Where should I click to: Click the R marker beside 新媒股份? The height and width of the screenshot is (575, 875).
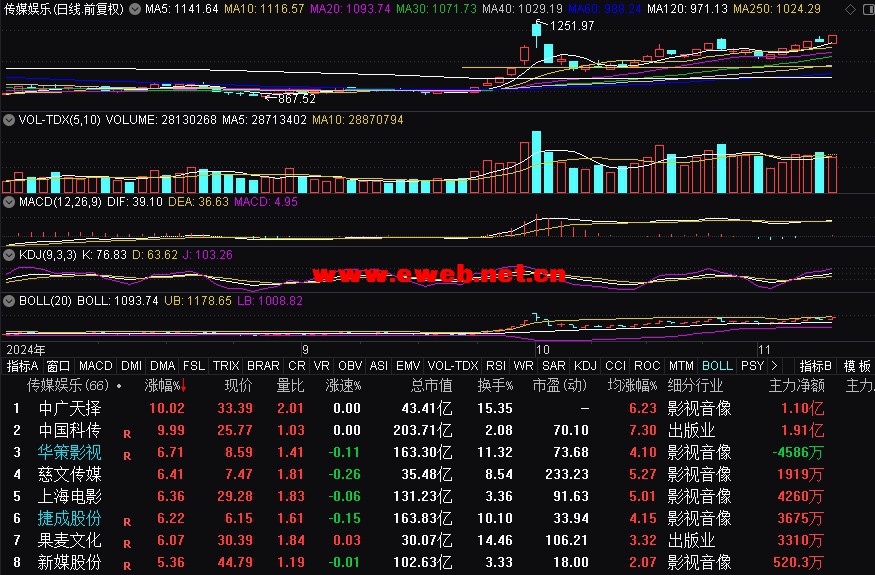point(127,566)
